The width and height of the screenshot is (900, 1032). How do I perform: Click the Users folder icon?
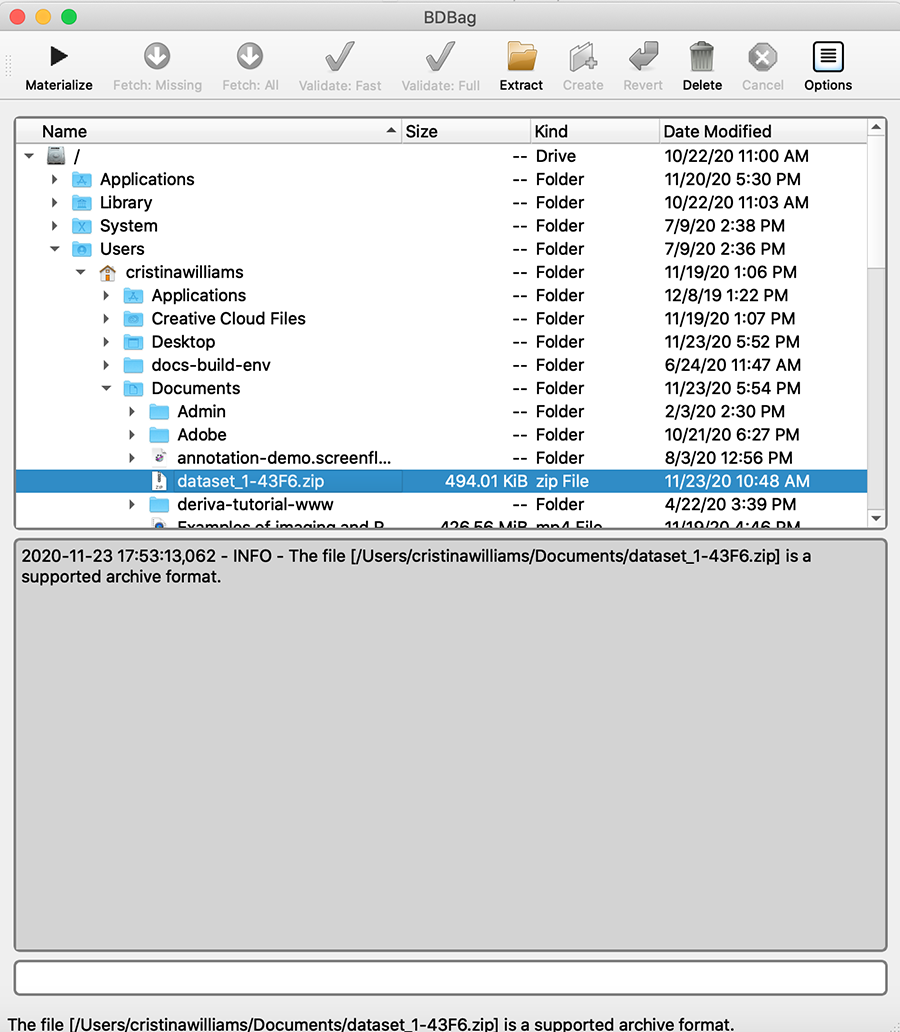coord(82,249)
